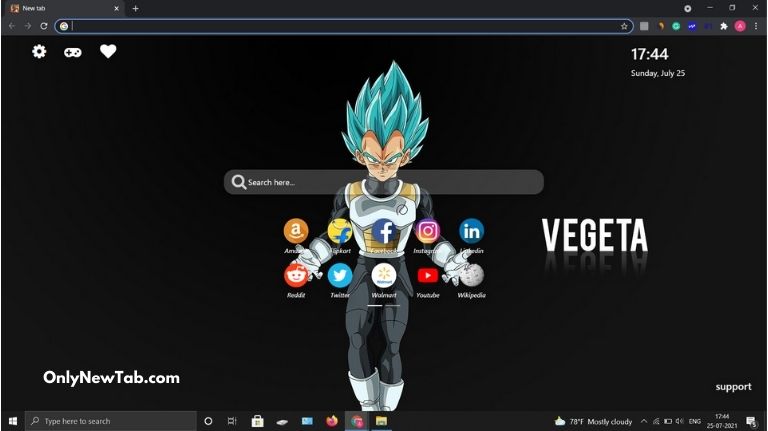Screen dimensions: 768x431
Task: Open the Windows Start menu
Action: [13, 421]
